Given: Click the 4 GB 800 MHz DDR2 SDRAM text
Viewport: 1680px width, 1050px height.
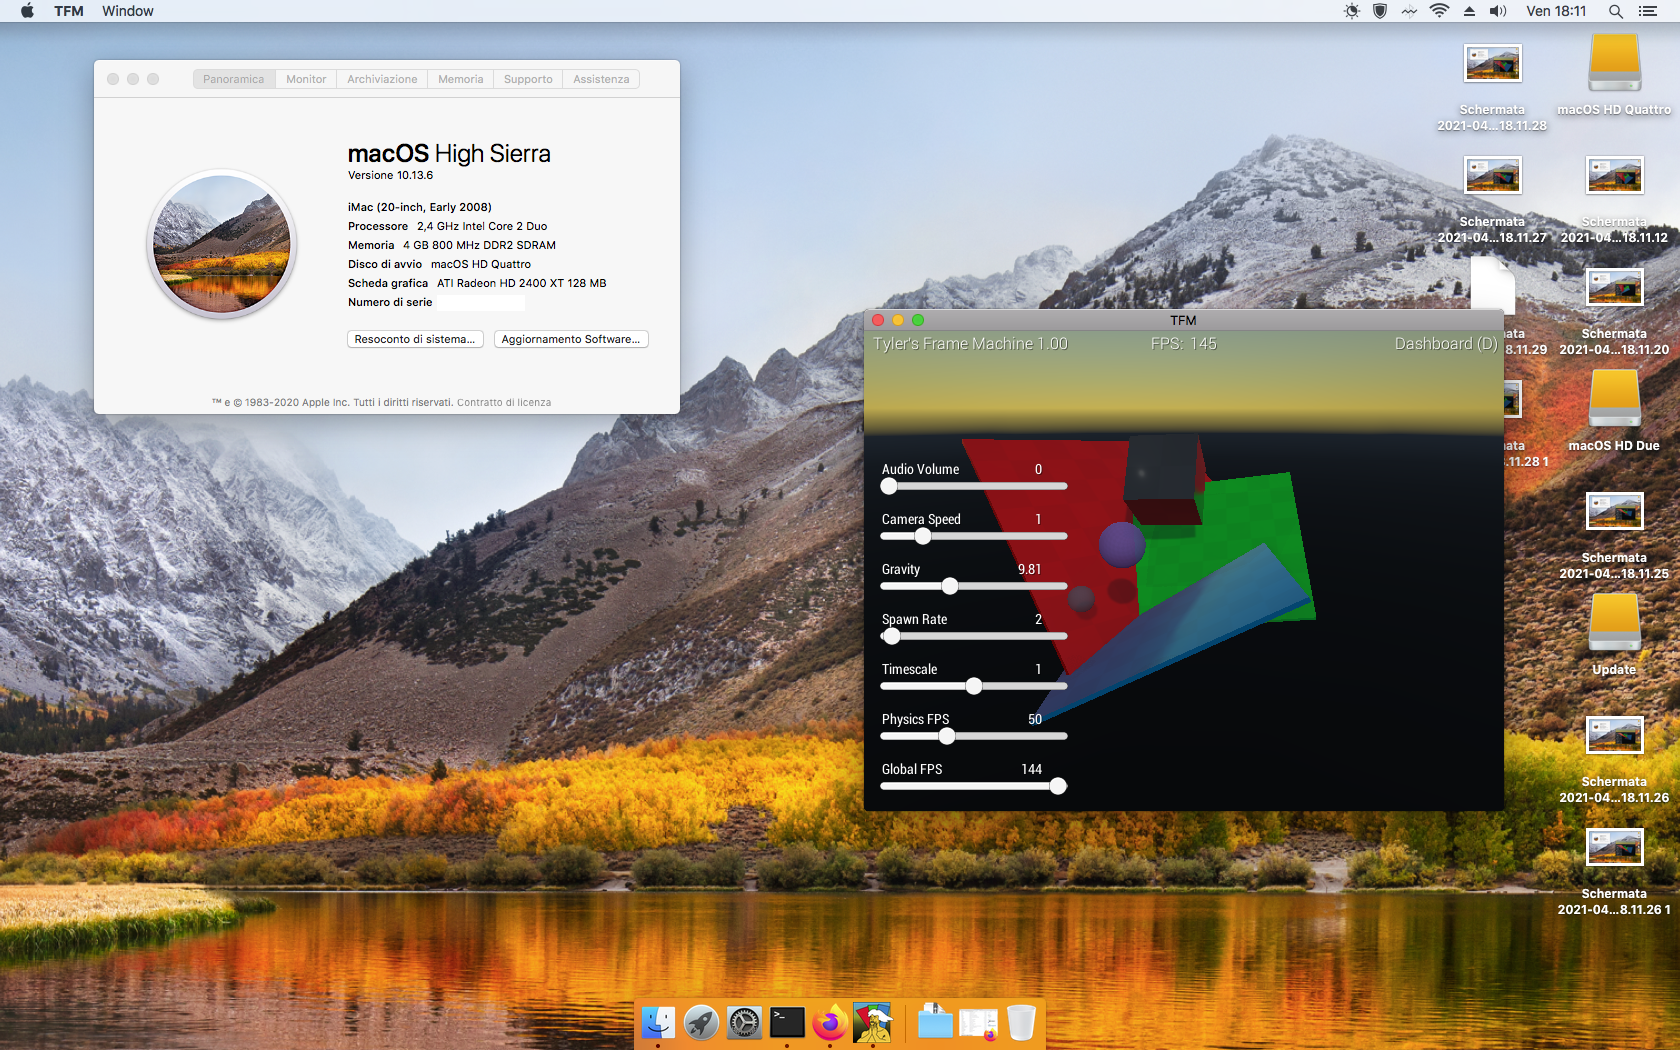Looking at the screenshot, I should pyautogui.click(x=480, y=245).
